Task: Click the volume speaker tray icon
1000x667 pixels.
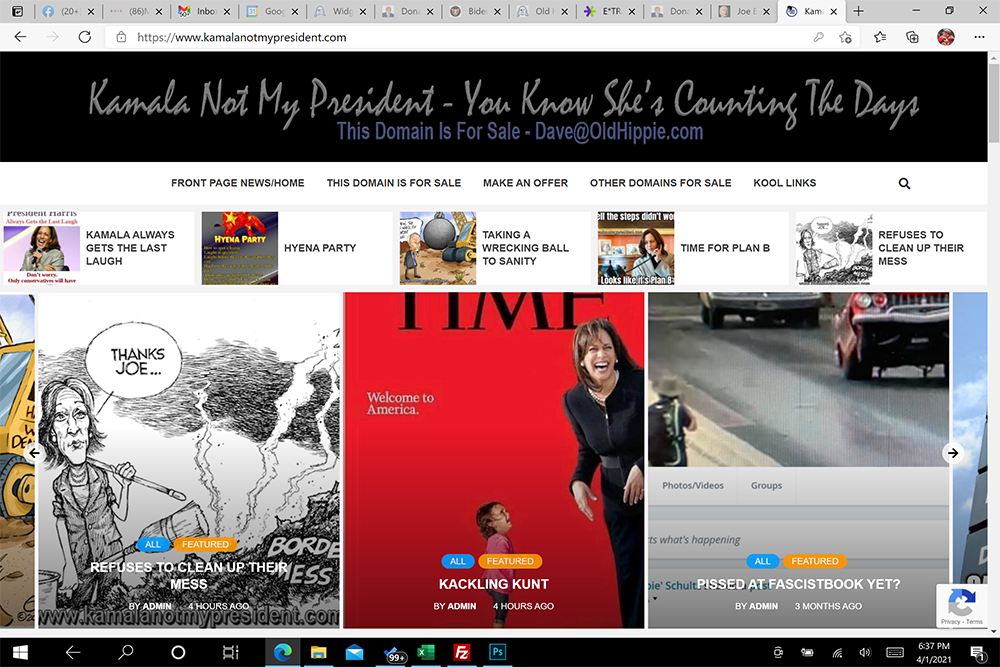Action: 865,652
